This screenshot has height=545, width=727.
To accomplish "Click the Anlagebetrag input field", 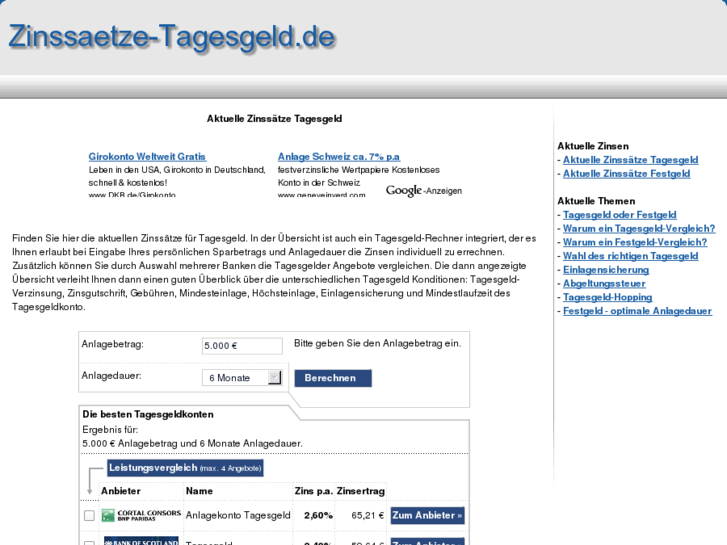I will (242, 346).
